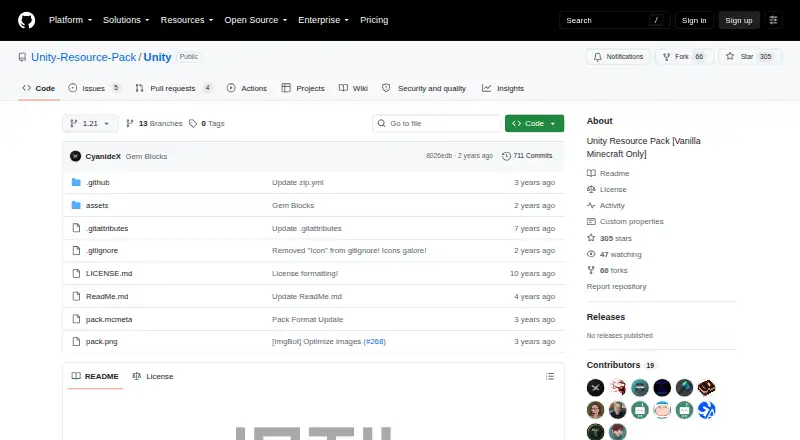
Task: Open the Pricing page
Action: [x=374, y=20]
